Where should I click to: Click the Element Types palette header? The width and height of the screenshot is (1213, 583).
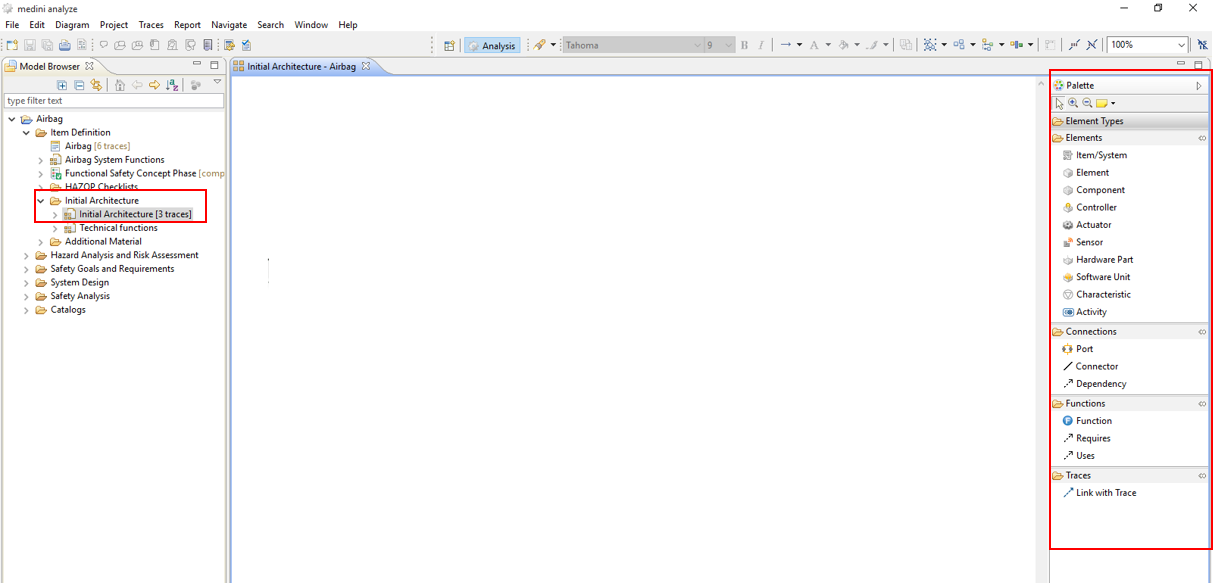(1129, 121)
